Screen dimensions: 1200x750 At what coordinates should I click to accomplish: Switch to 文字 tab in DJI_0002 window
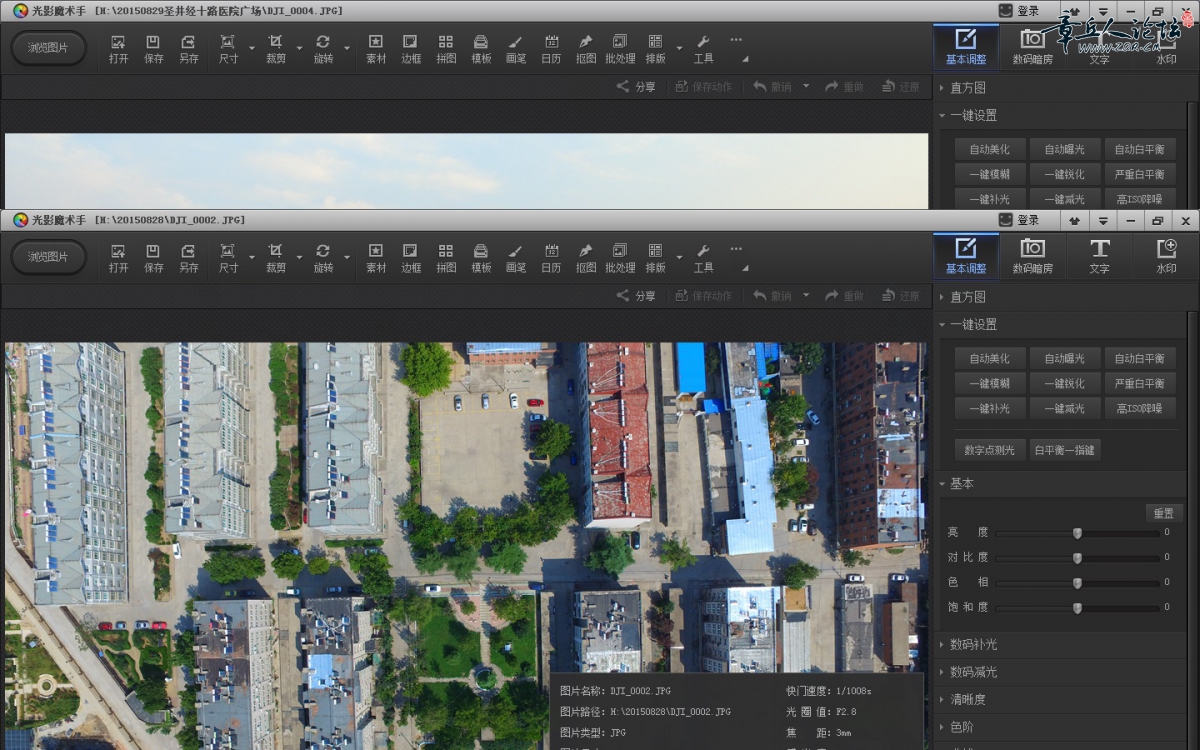(x=1099, y=256)
